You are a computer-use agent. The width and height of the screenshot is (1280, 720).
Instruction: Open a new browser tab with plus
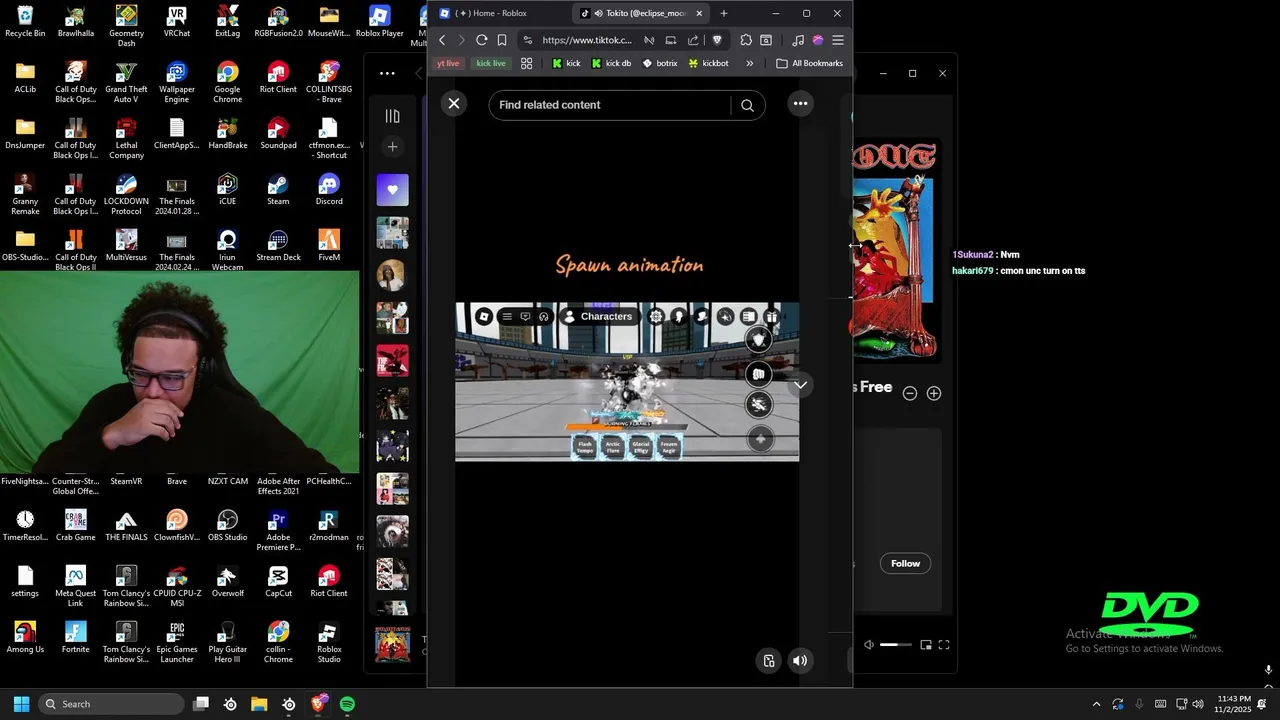pos(724,13)
